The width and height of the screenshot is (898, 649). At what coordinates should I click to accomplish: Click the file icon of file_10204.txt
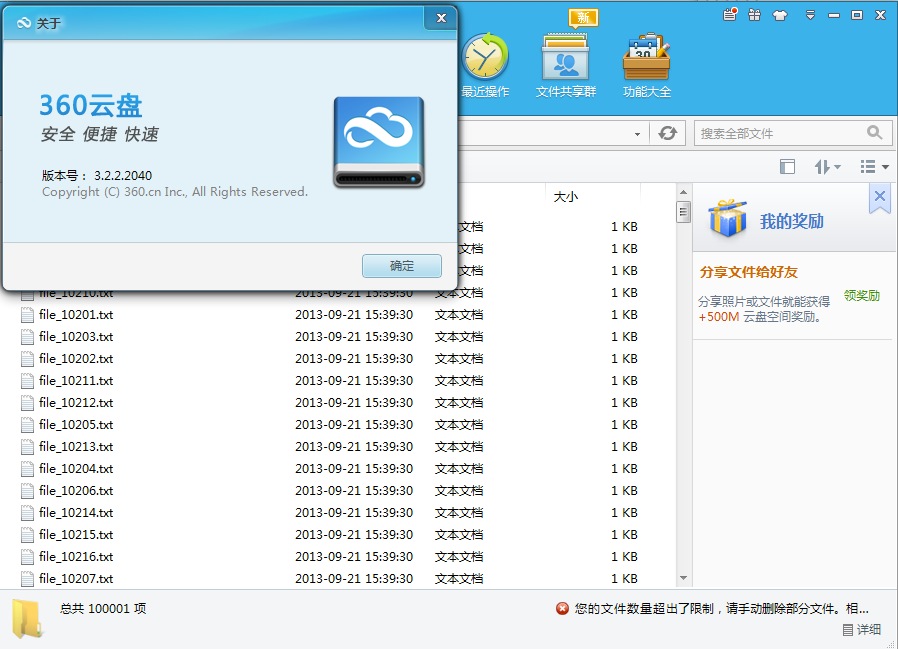[27, 469]
